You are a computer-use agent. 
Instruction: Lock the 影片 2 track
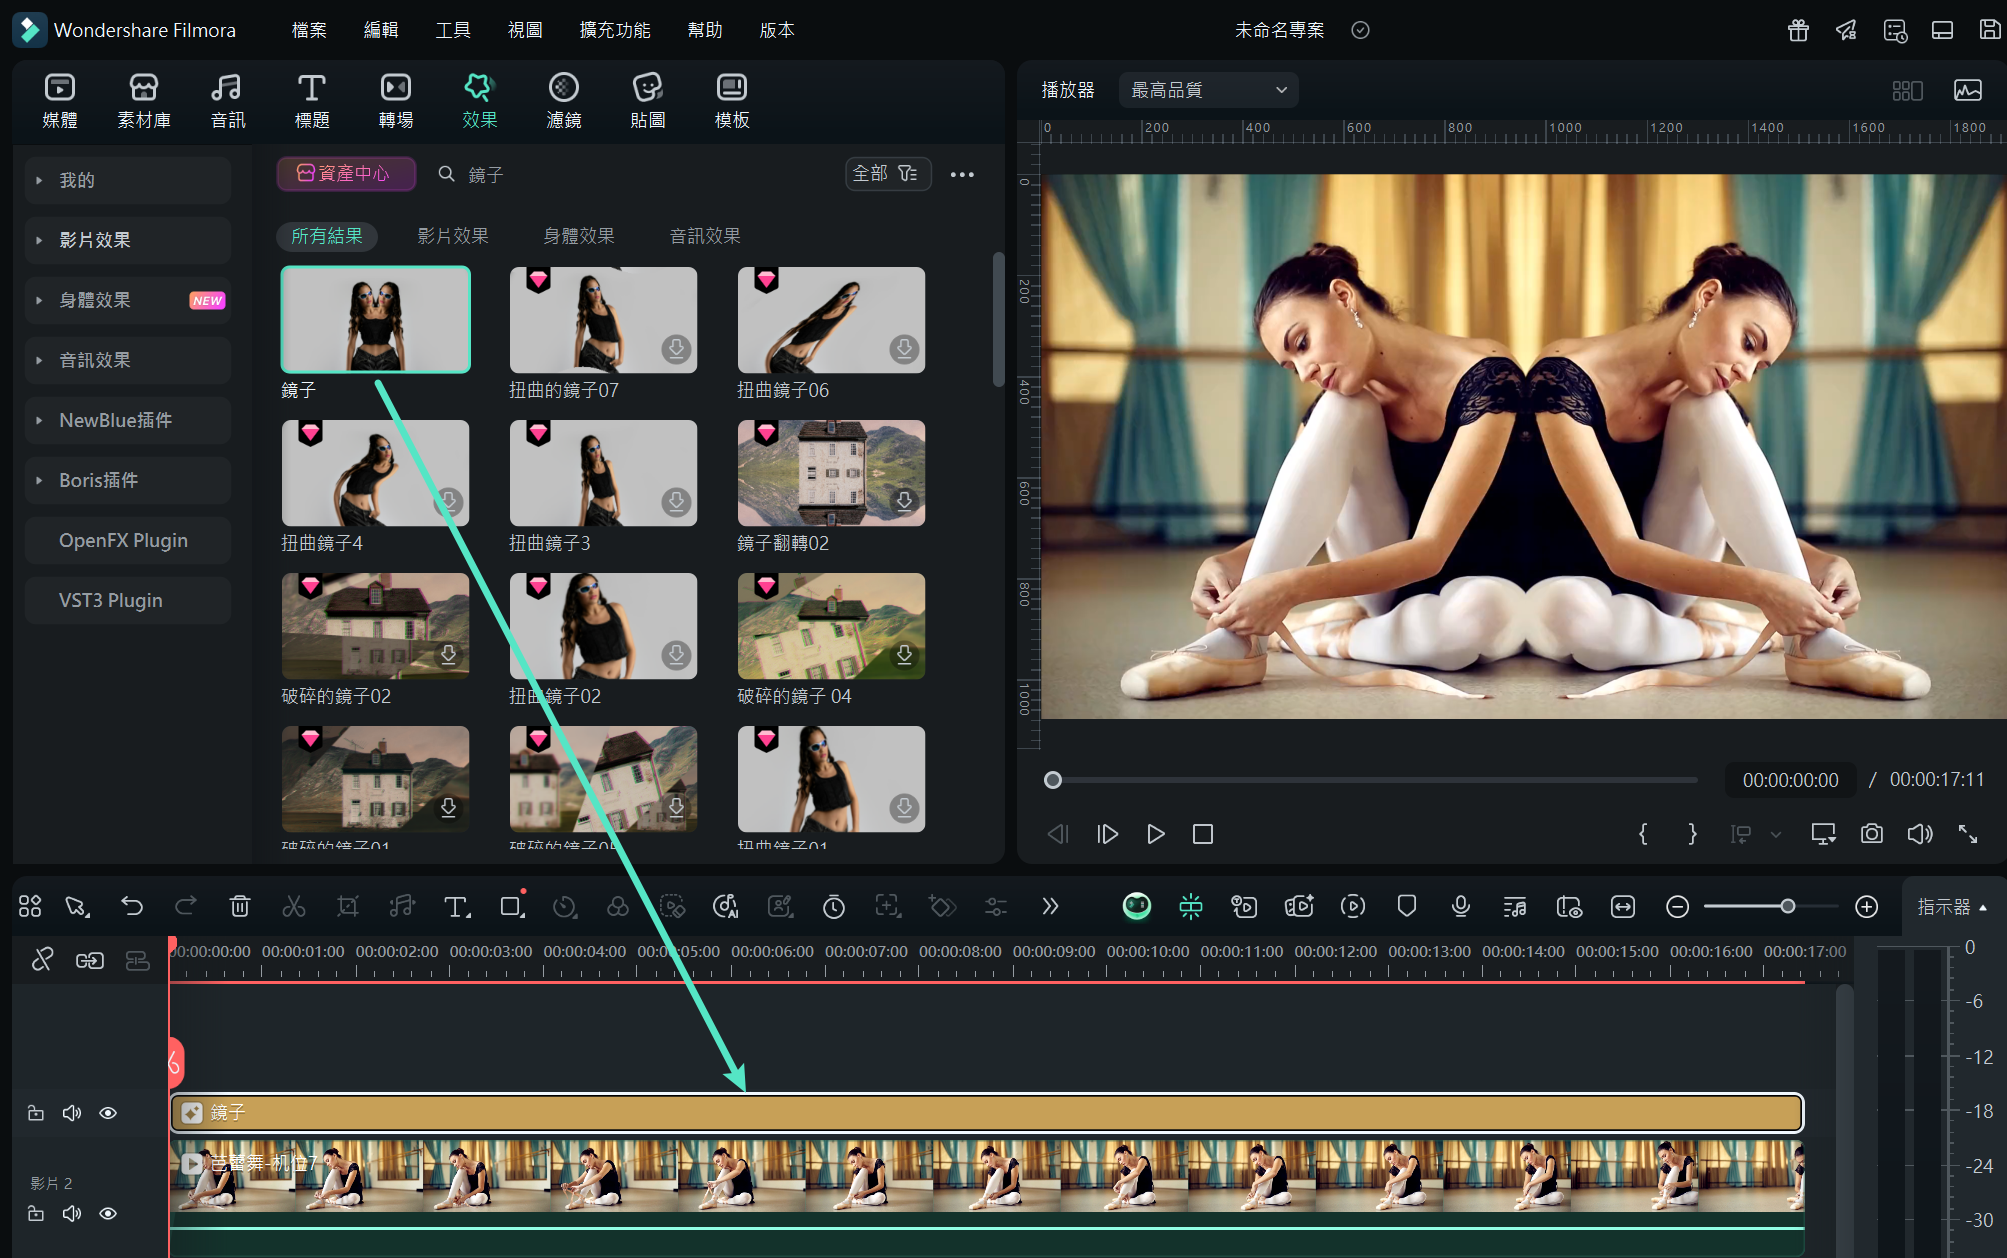pyautogui.click(x=36, y=1213)
